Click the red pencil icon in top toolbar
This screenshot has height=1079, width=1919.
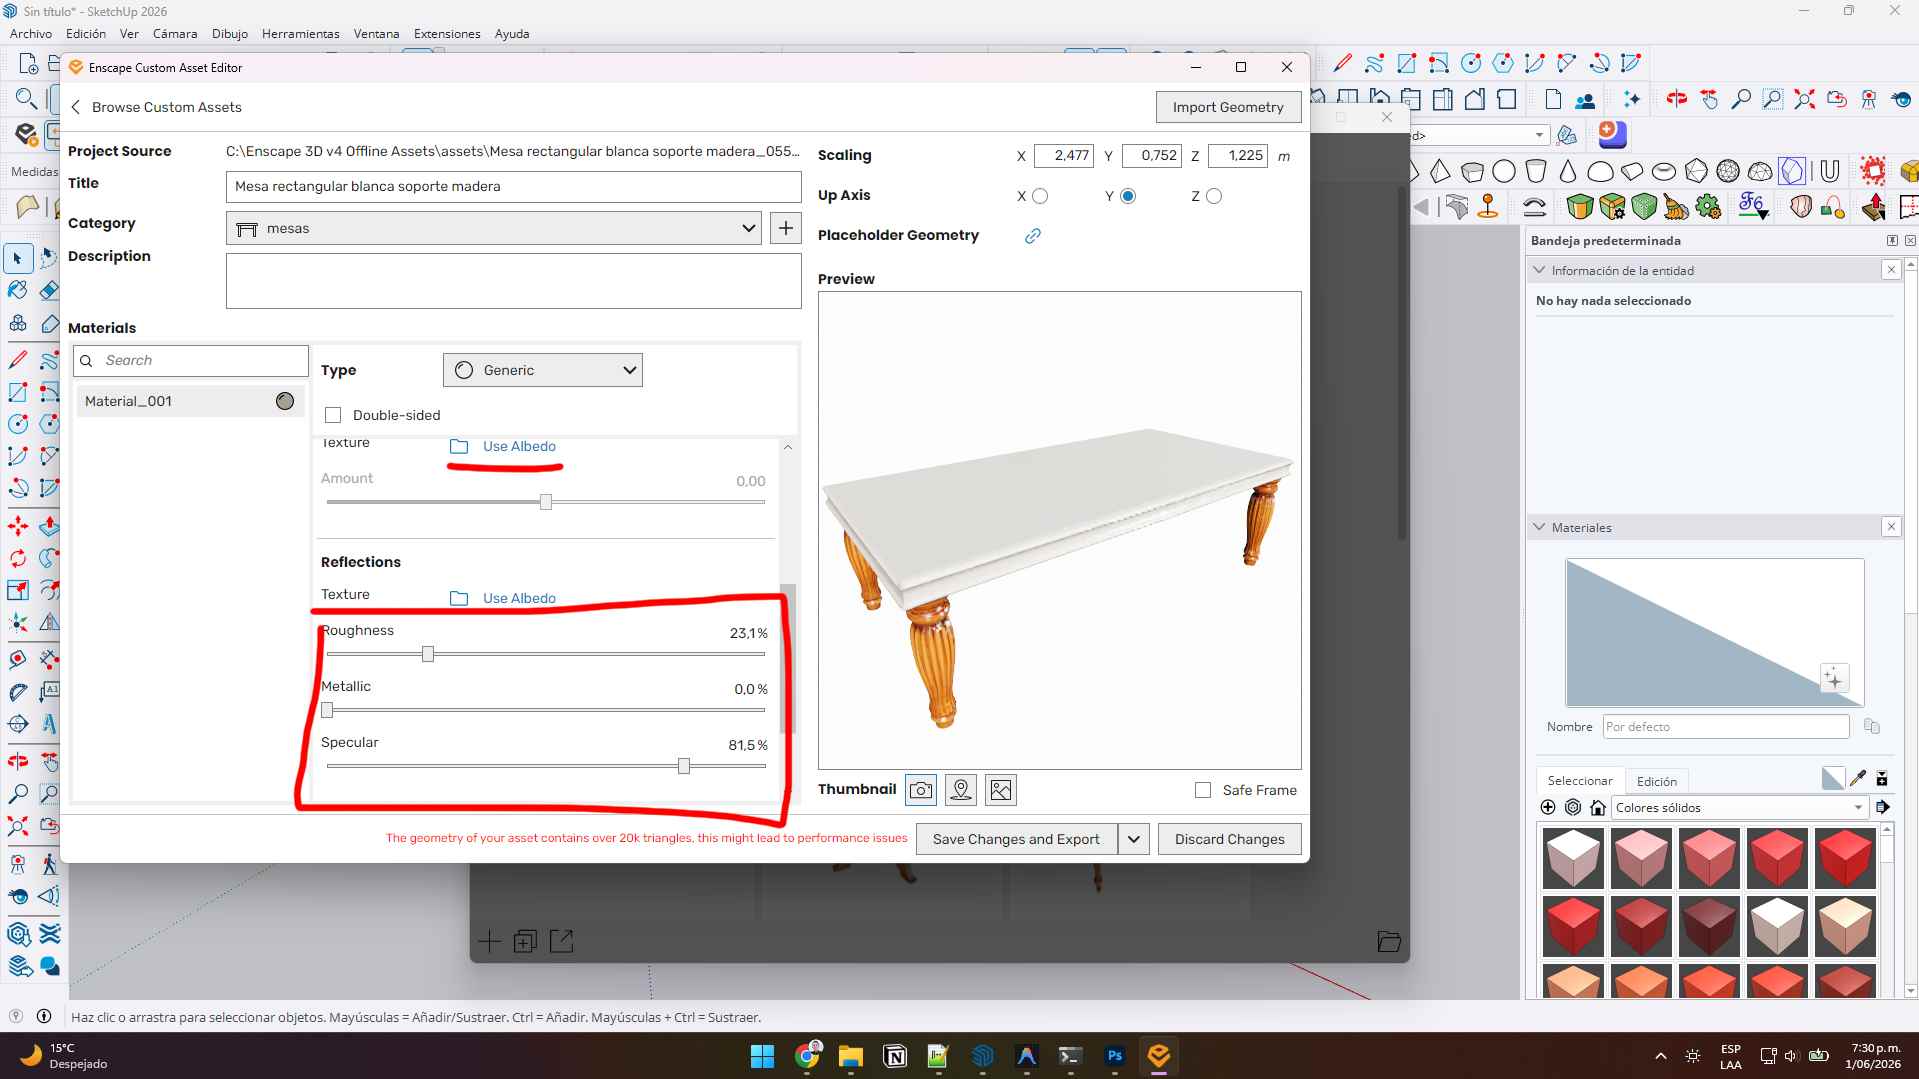point(1343,63)
